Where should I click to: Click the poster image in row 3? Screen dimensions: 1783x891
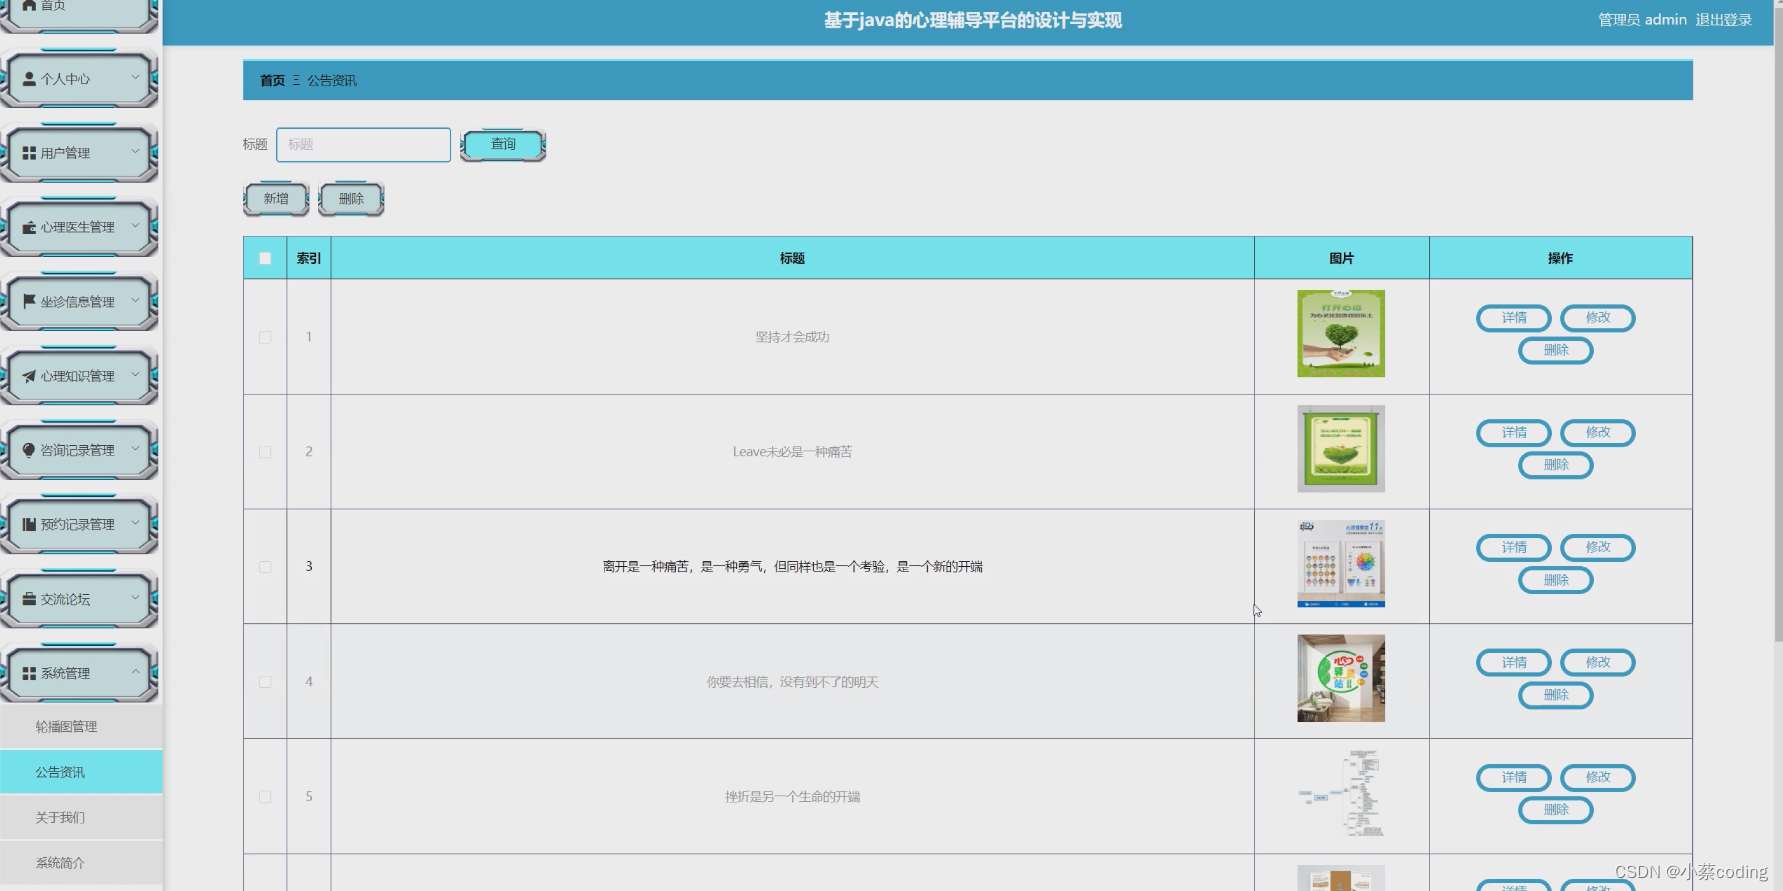(1341, 564)
